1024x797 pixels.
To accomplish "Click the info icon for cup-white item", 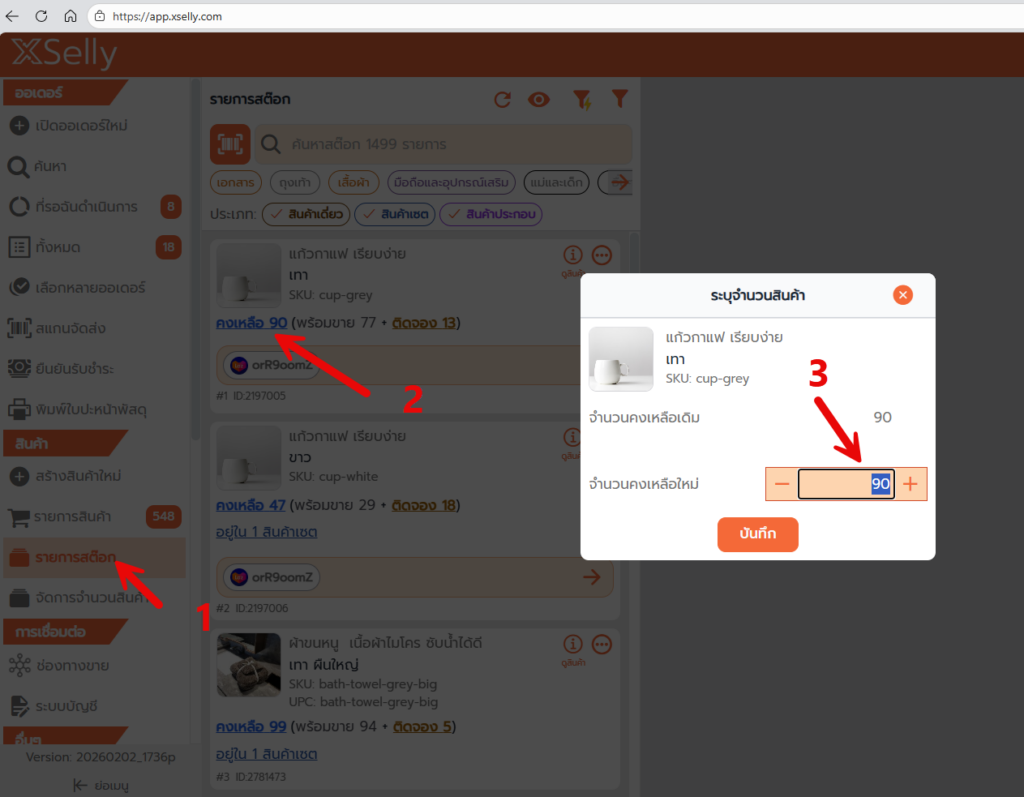I will [573, 438].
